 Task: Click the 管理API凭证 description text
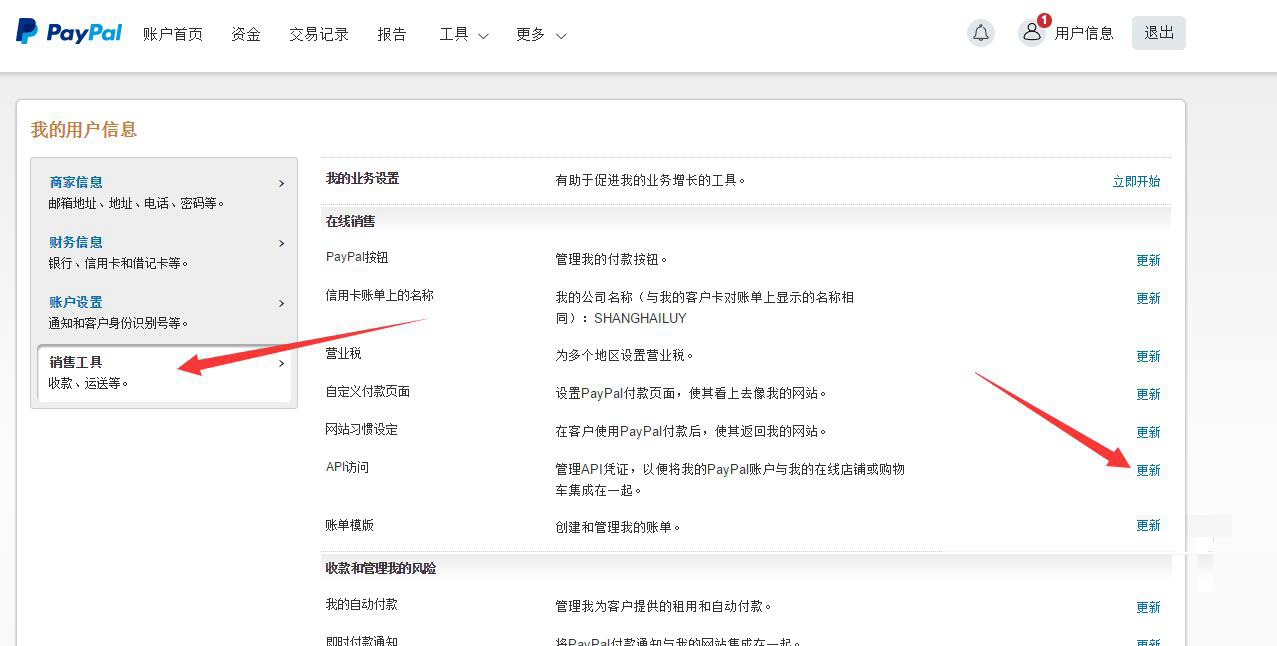(730, 479)
